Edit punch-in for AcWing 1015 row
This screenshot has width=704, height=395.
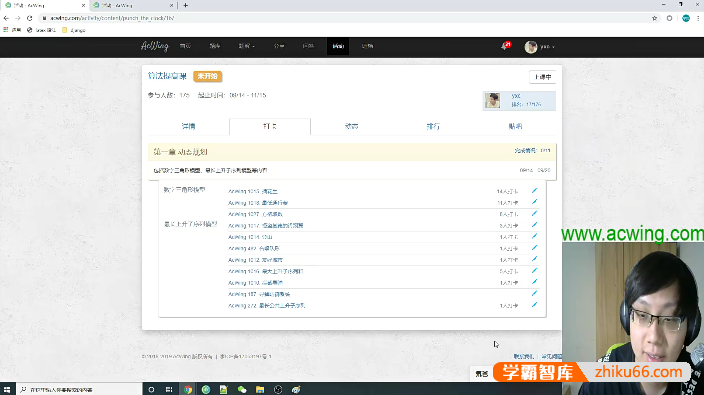pos(534,191)
